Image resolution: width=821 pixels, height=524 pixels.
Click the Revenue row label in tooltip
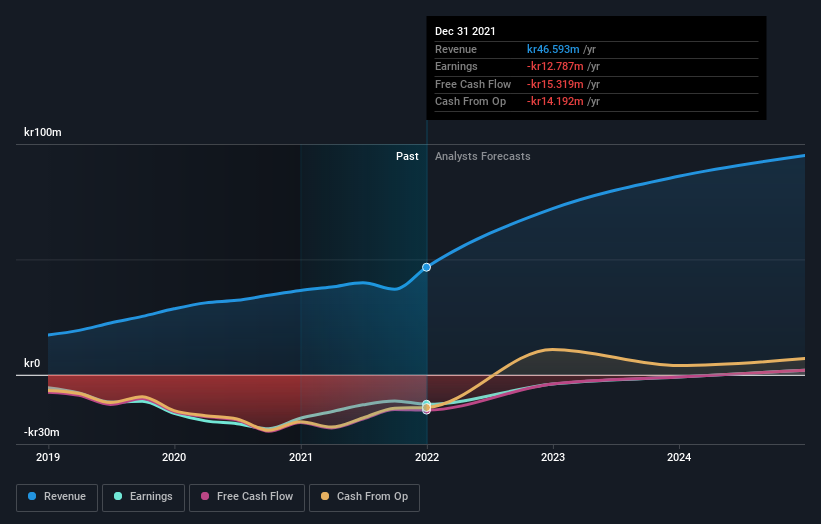pyautogui.click(x=456, y=49)
